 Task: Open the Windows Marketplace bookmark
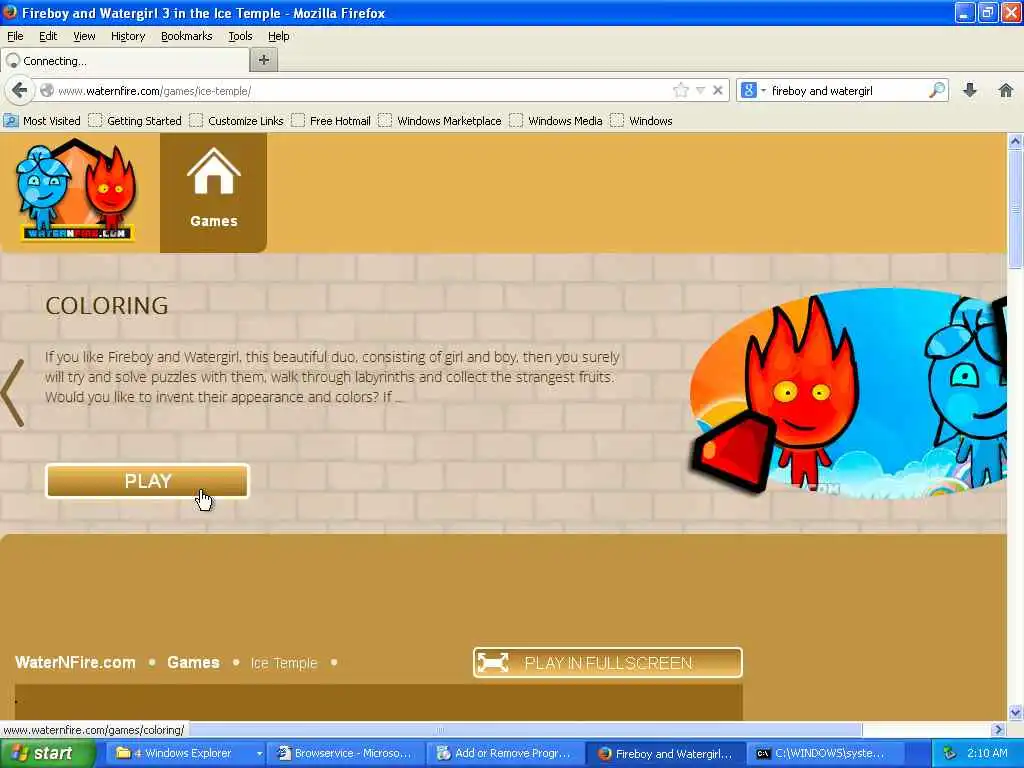coord(440,121)
